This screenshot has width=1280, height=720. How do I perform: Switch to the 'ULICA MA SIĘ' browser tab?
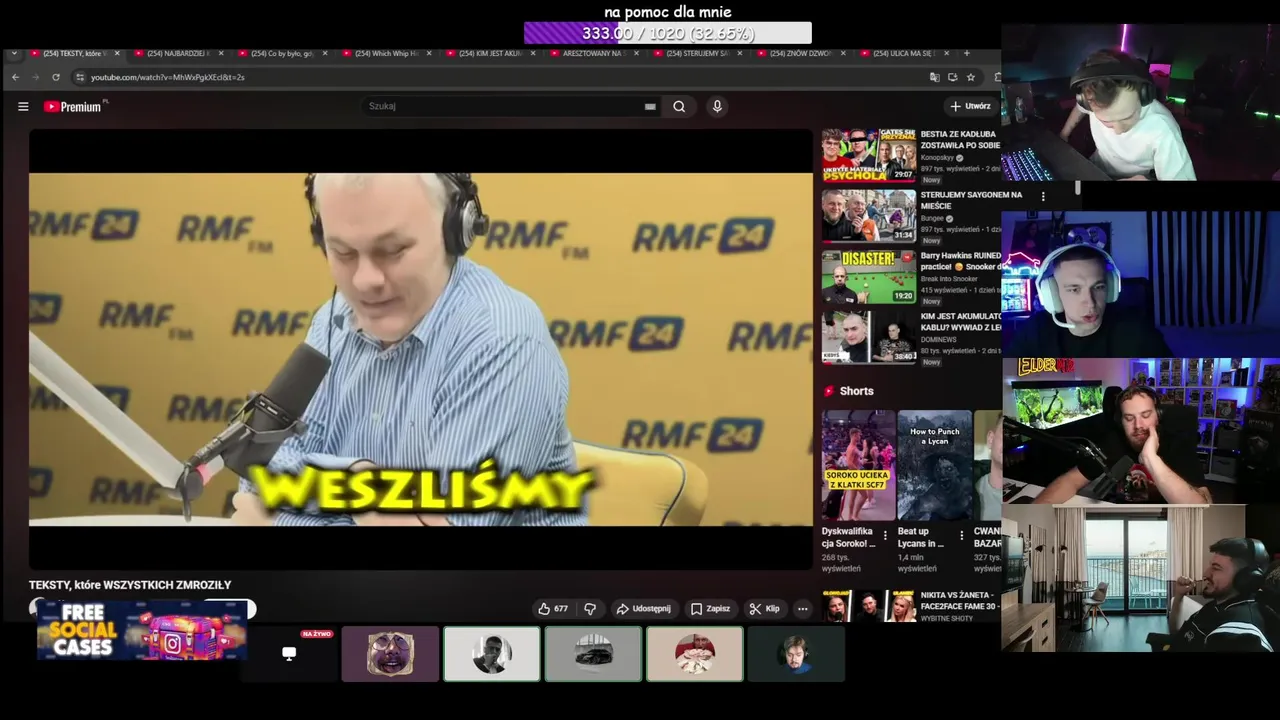pos(902,53)
